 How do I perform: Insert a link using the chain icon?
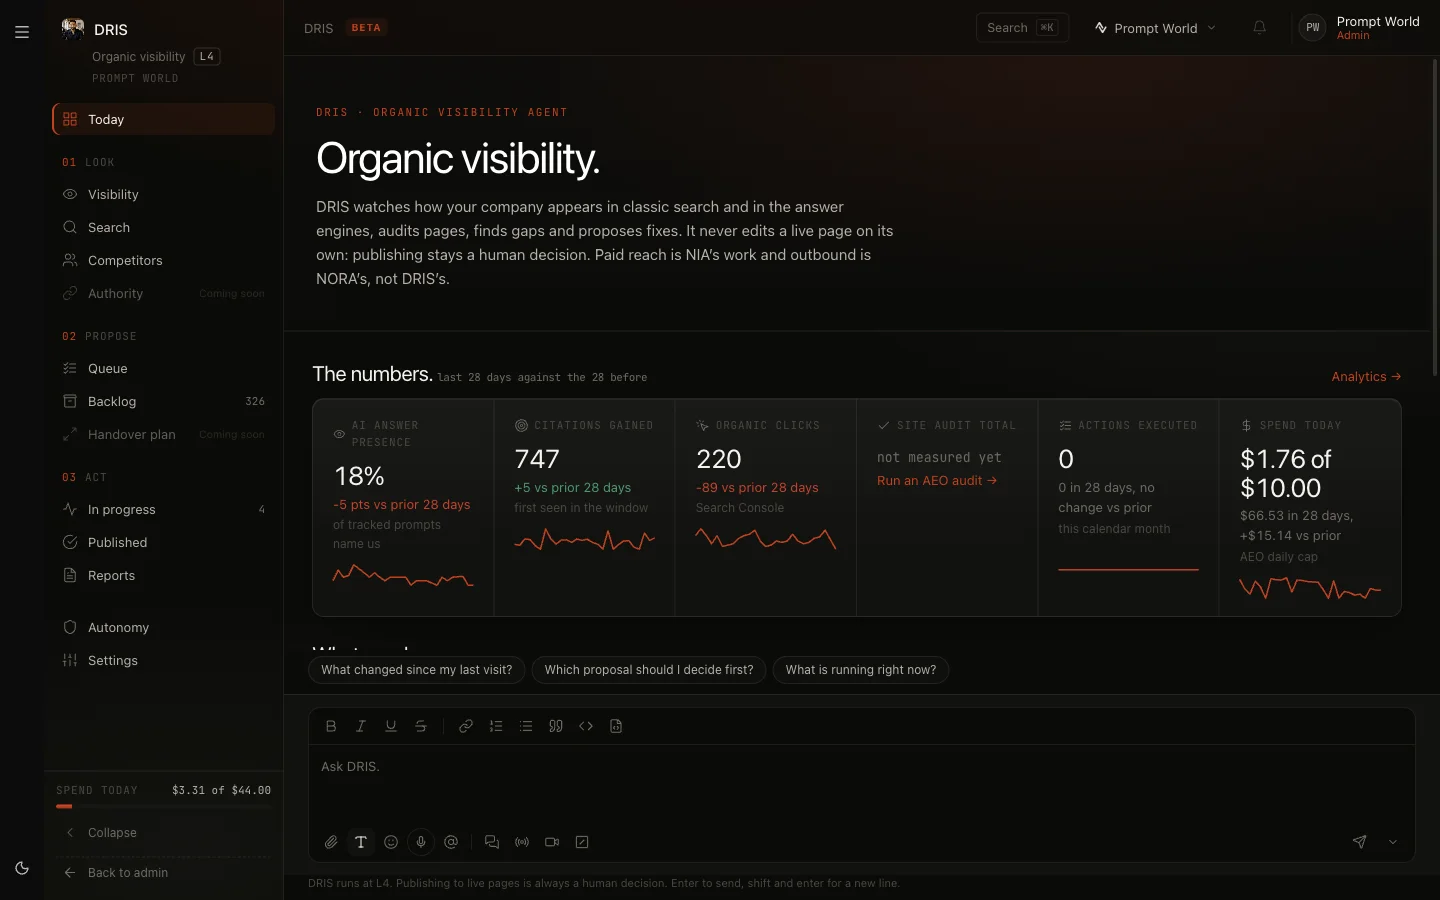pyautogui.click(x=466, y=726)
